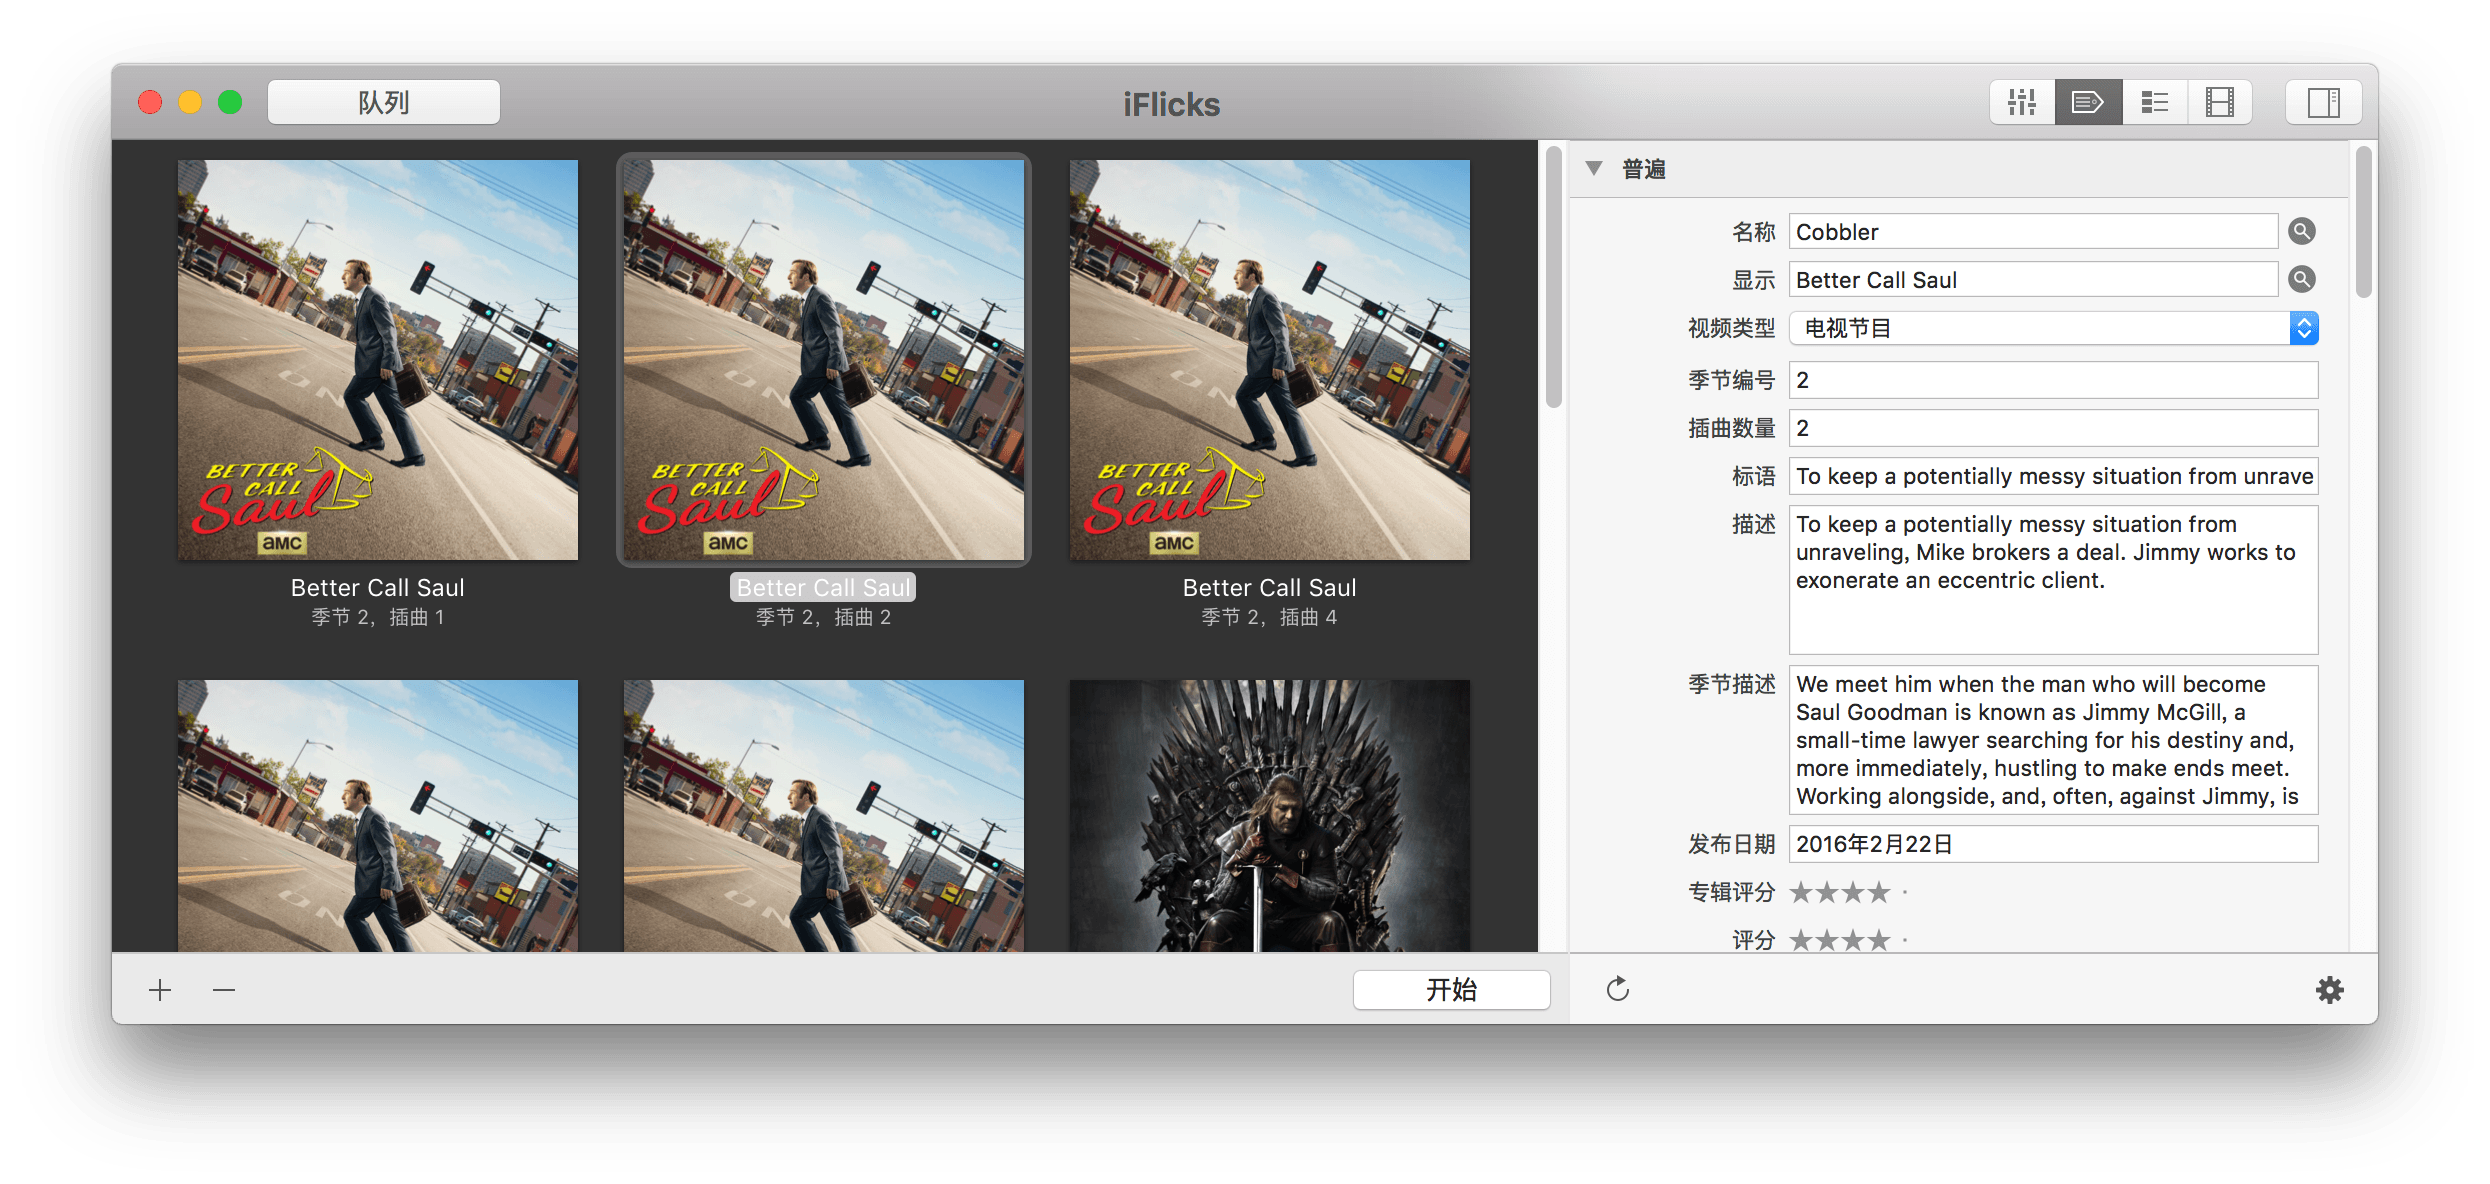Toggle the sidebar panel visibility

[2323, 102]
